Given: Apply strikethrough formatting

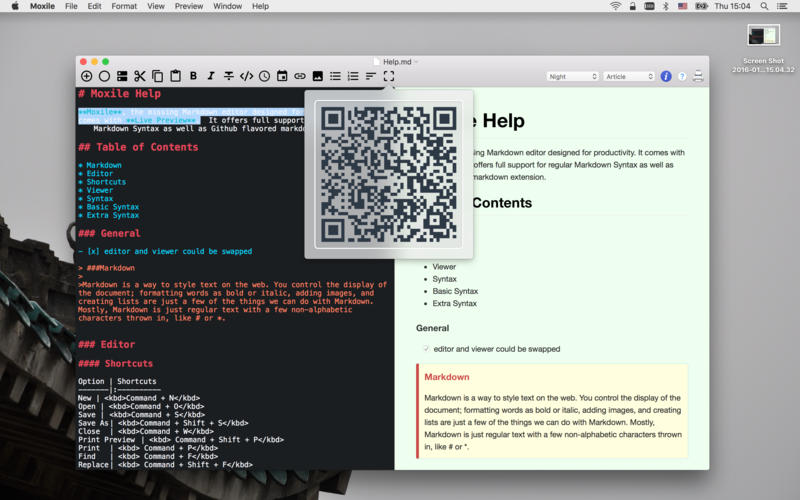Looking at the screenshot, I should click(229, 76).
